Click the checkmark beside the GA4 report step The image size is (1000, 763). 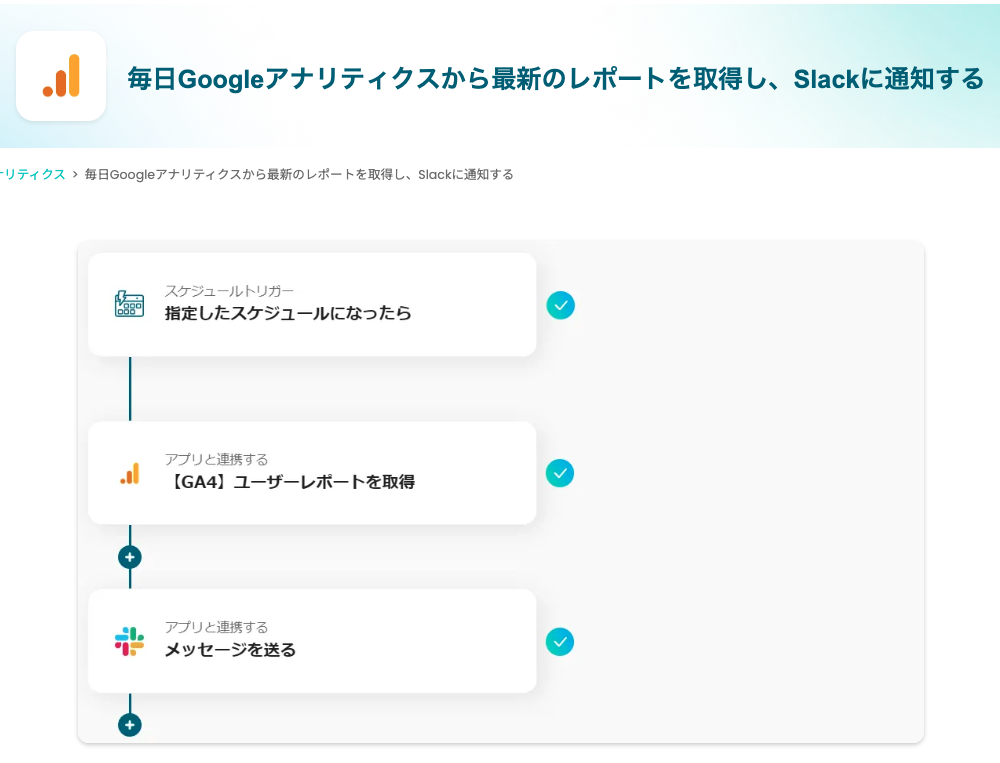tap(560, 473)
